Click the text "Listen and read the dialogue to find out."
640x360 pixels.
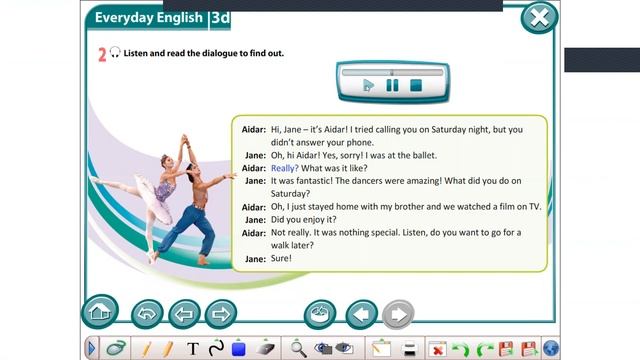coord(204,53)
